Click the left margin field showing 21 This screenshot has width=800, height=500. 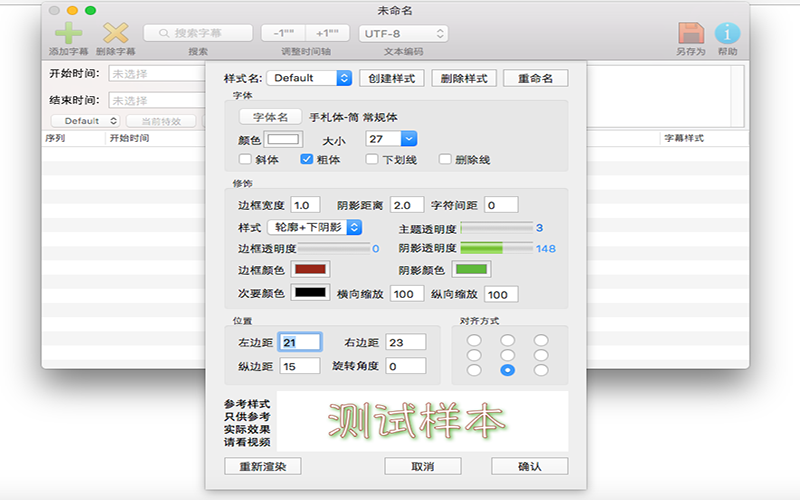pos(300,342)
